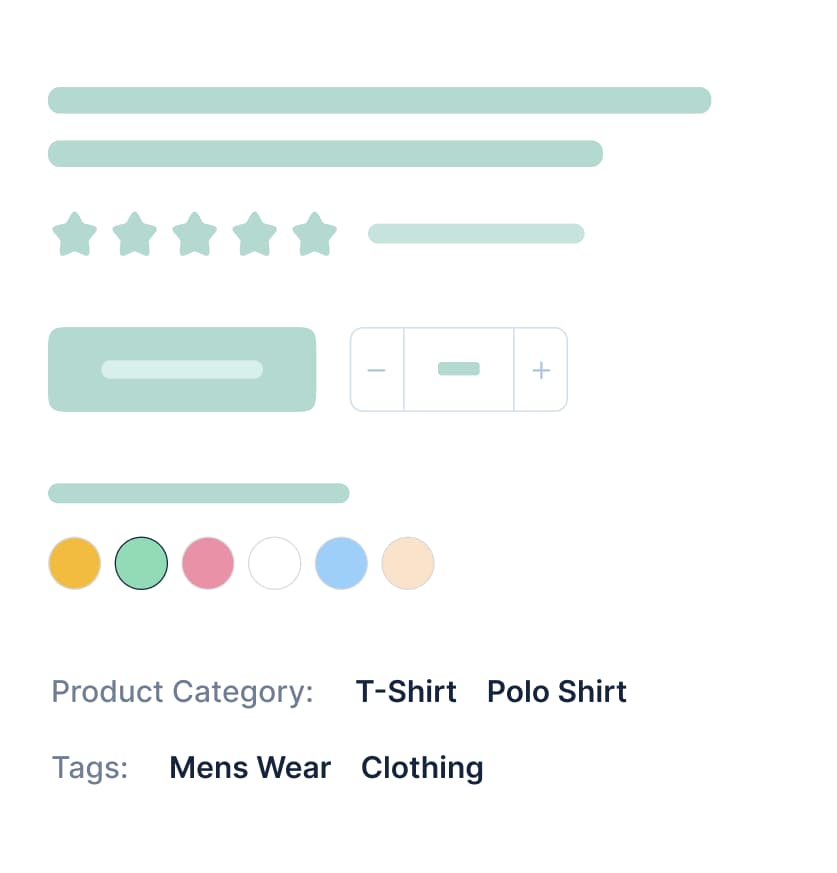This screenshot has width=837, height=873.
Task: Open the Polo Shirt category link
Action: 557,692
